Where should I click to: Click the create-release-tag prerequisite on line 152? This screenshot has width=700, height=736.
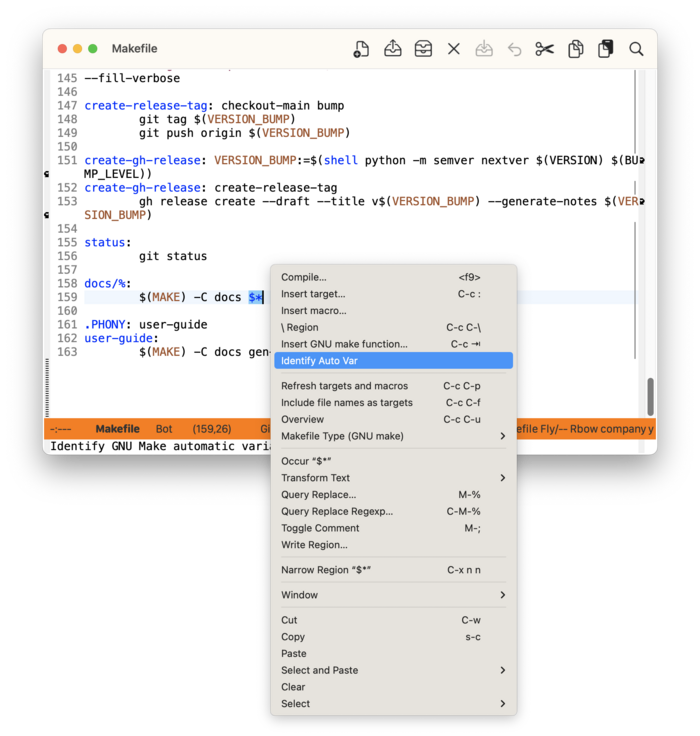276,188
